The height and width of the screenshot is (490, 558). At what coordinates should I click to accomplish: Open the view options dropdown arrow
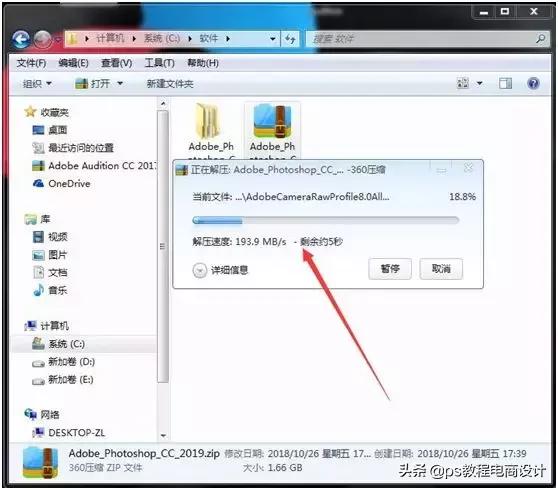pos(480,84)
